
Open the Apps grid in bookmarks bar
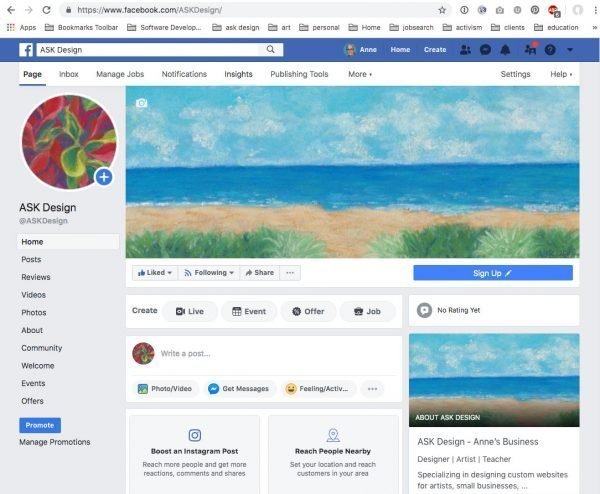pos(11,27)
